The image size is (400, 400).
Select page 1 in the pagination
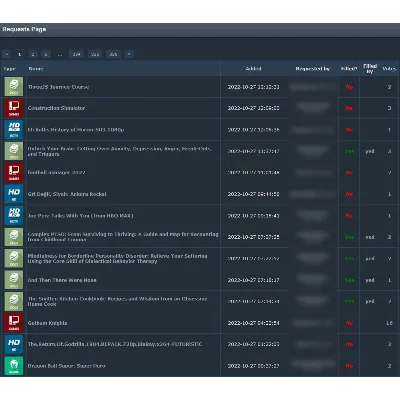pyautogui.click(x=20, y=54)
